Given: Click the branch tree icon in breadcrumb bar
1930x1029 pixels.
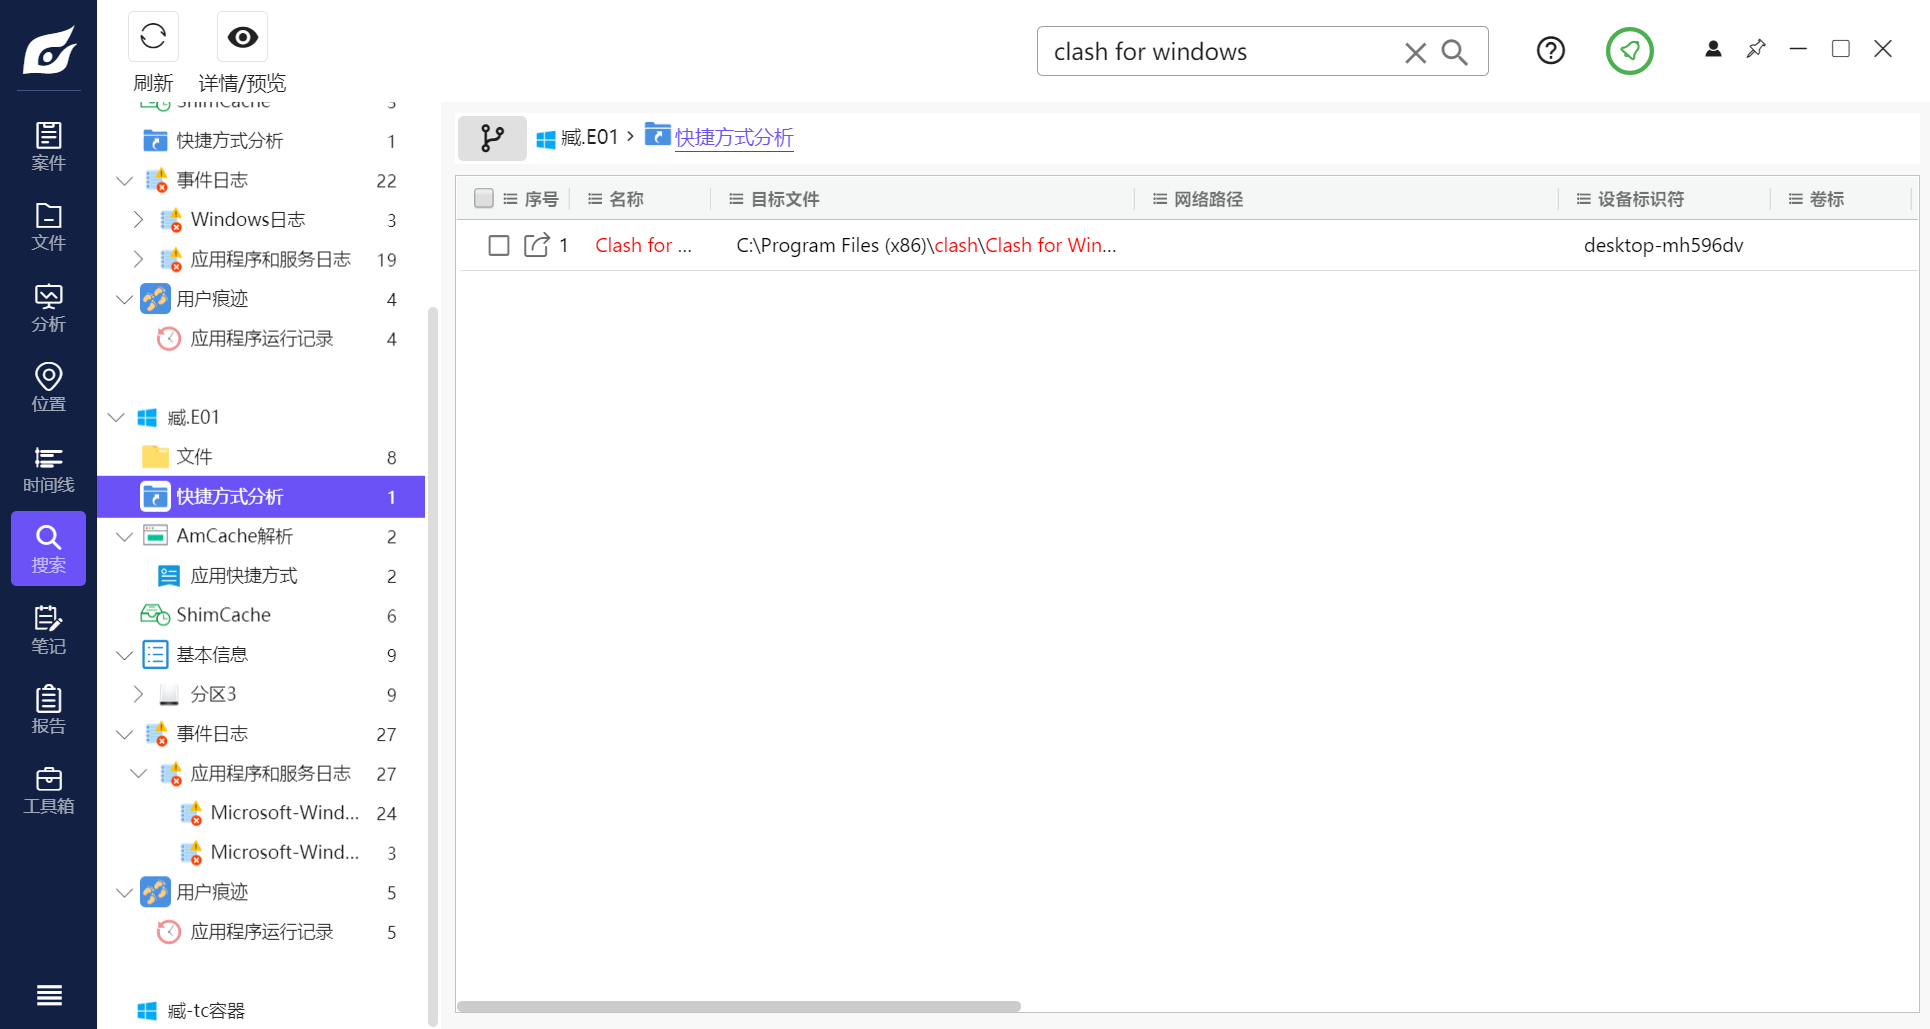Looking at the screenshot, I should (x=492, y=138).
